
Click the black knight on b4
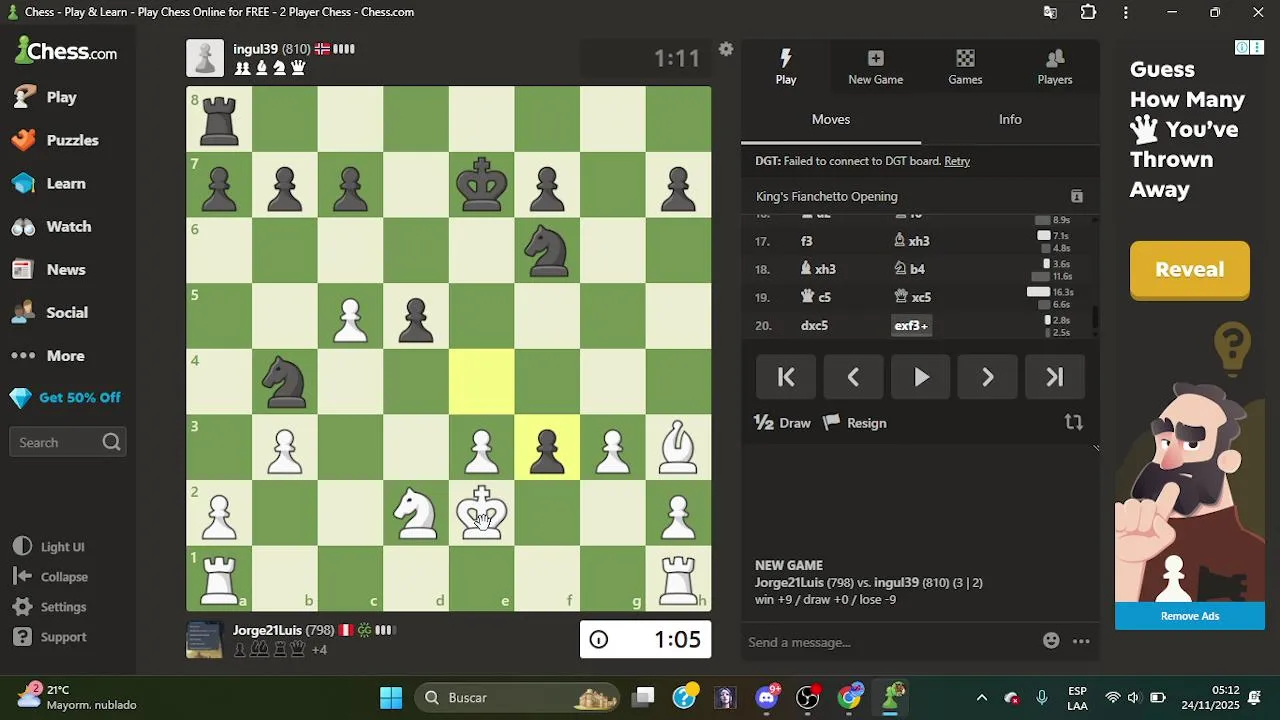(284, 381)
